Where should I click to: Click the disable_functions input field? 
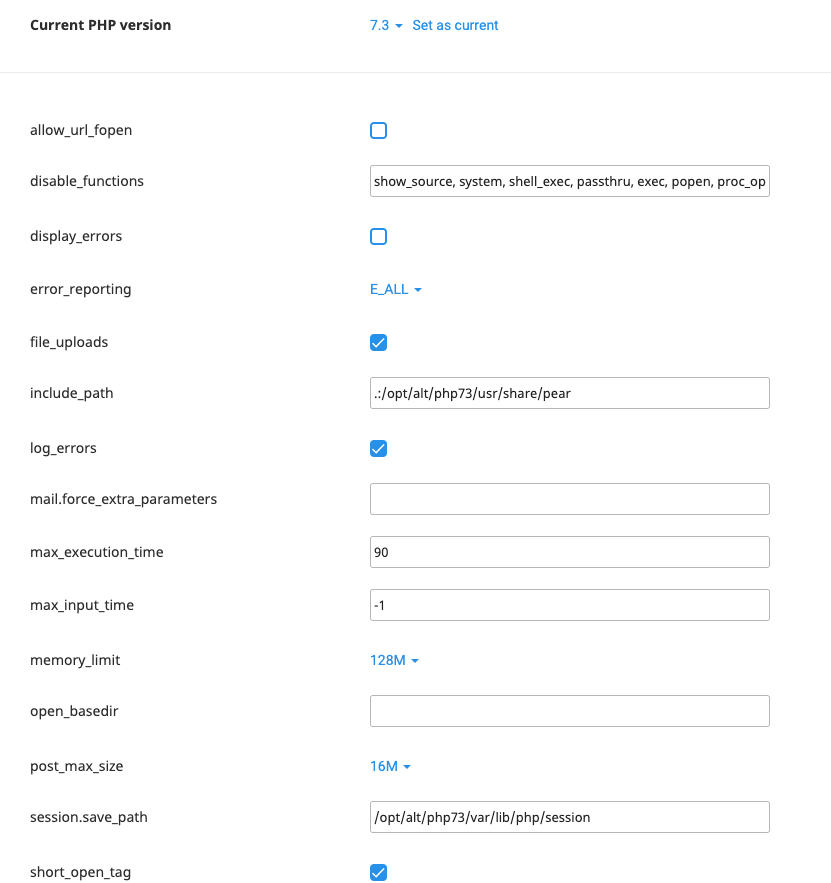pyautogui.click(x=569, y=181)
